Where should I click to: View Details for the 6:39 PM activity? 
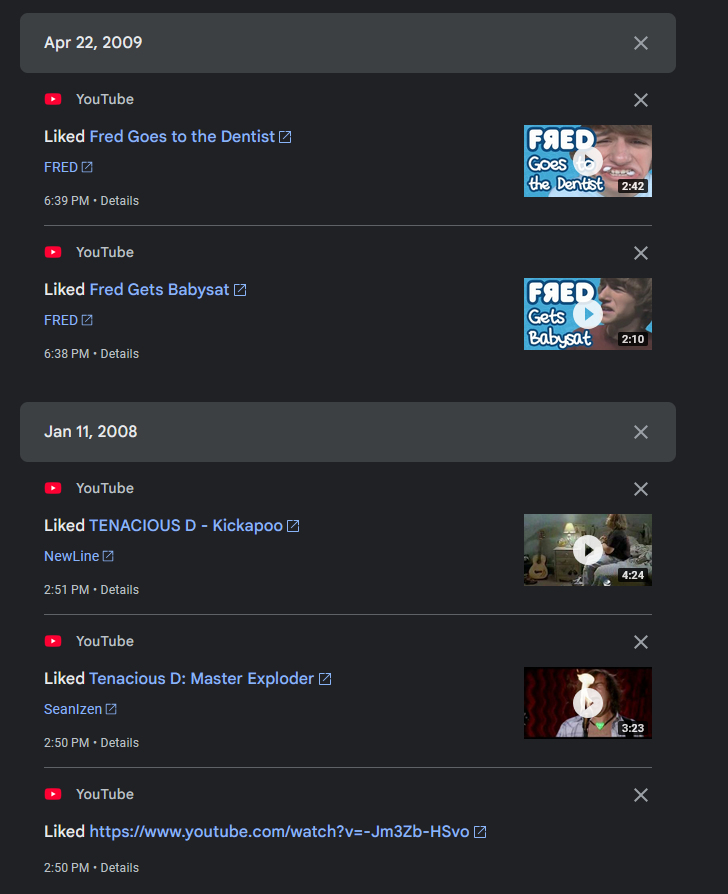pyautogui.click(x=120, y=201)
